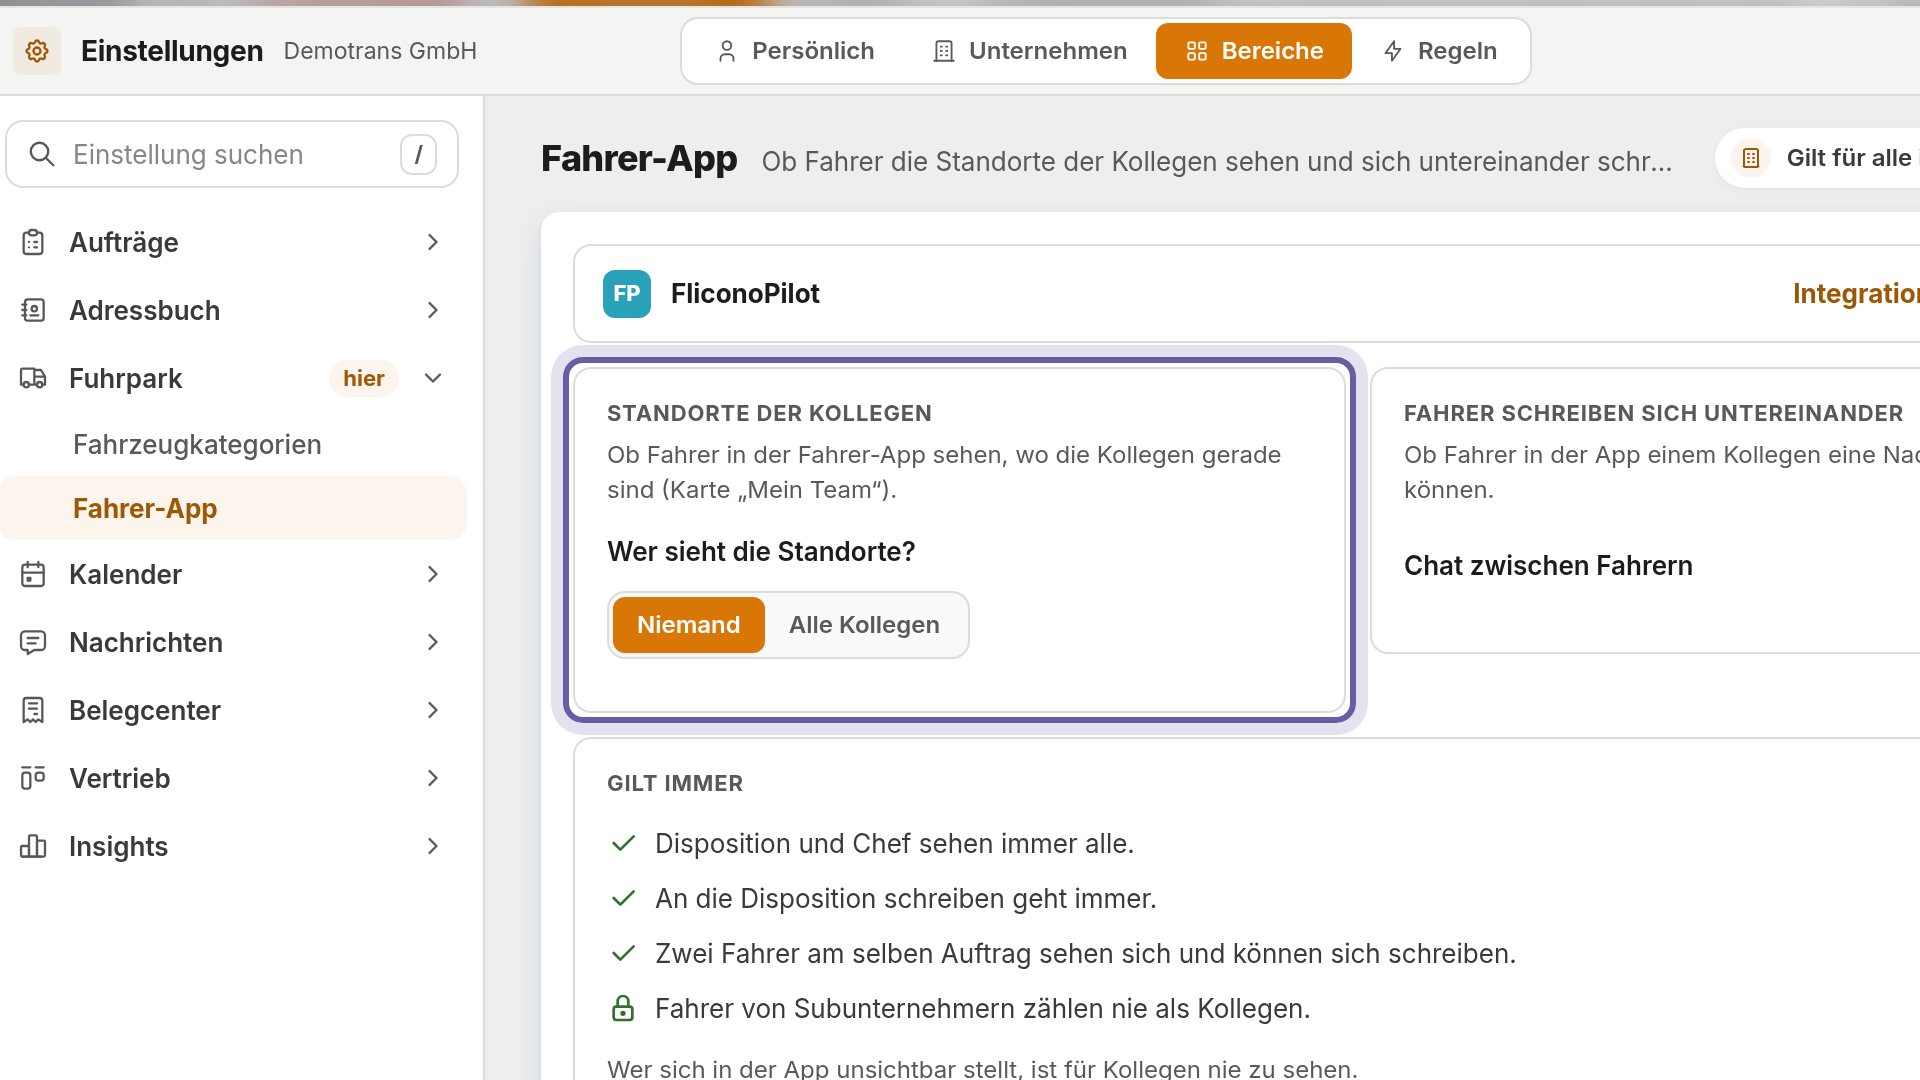
Task: Click the Fuhrpark truck icon
Action: coord(33,378)
